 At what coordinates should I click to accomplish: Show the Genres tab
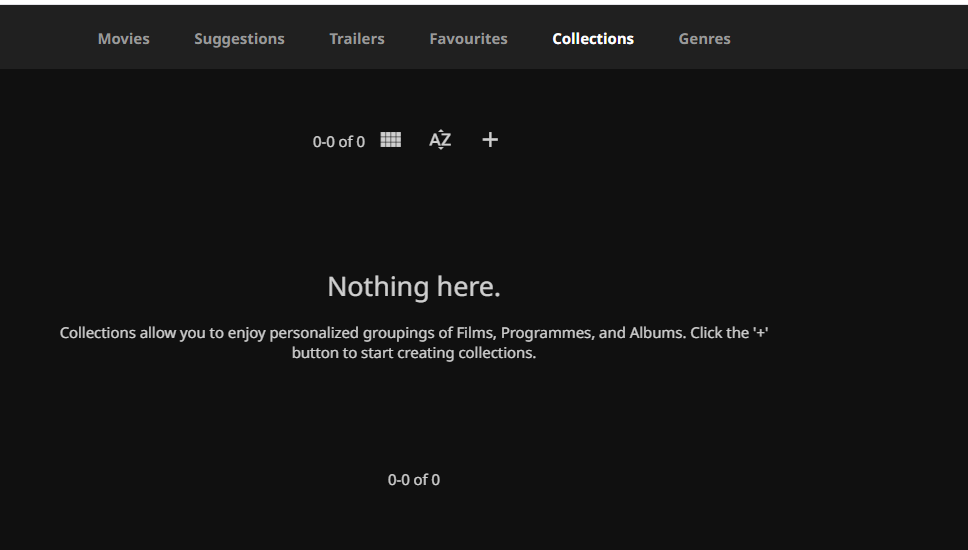coord(704,39)
